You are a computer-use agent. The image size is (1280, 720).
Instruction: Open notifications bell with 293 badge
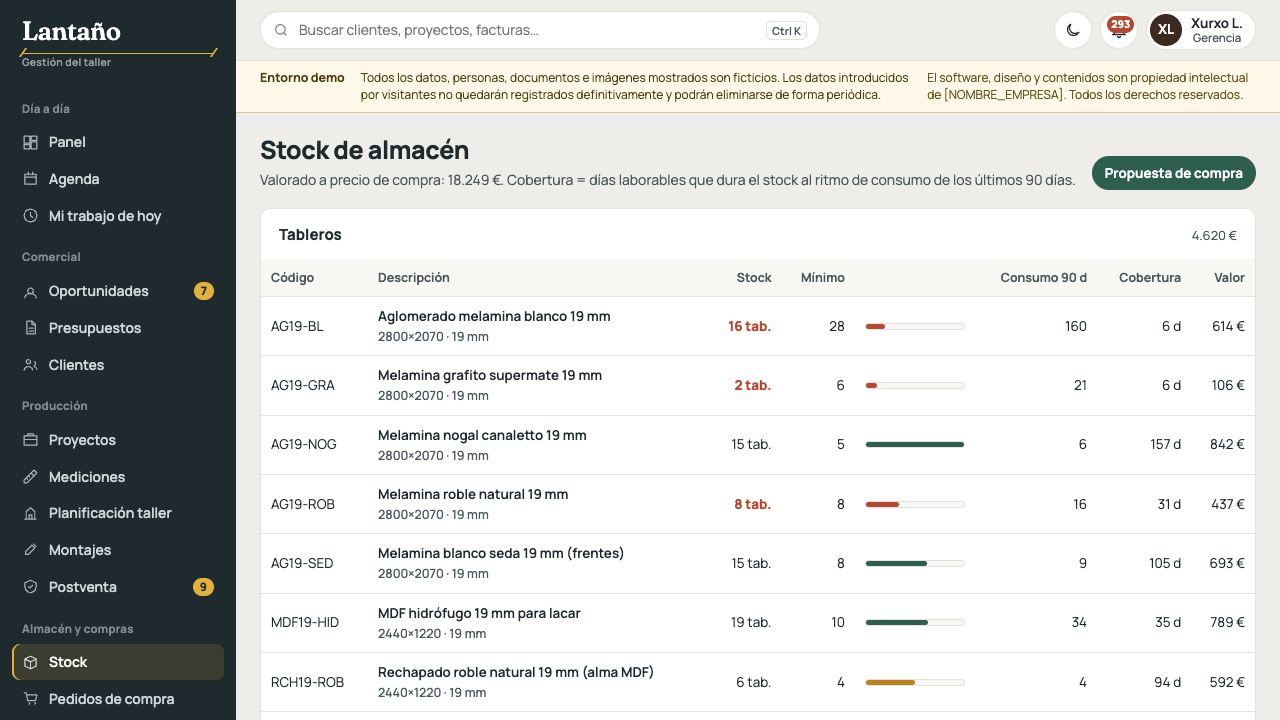point(1119,30)
